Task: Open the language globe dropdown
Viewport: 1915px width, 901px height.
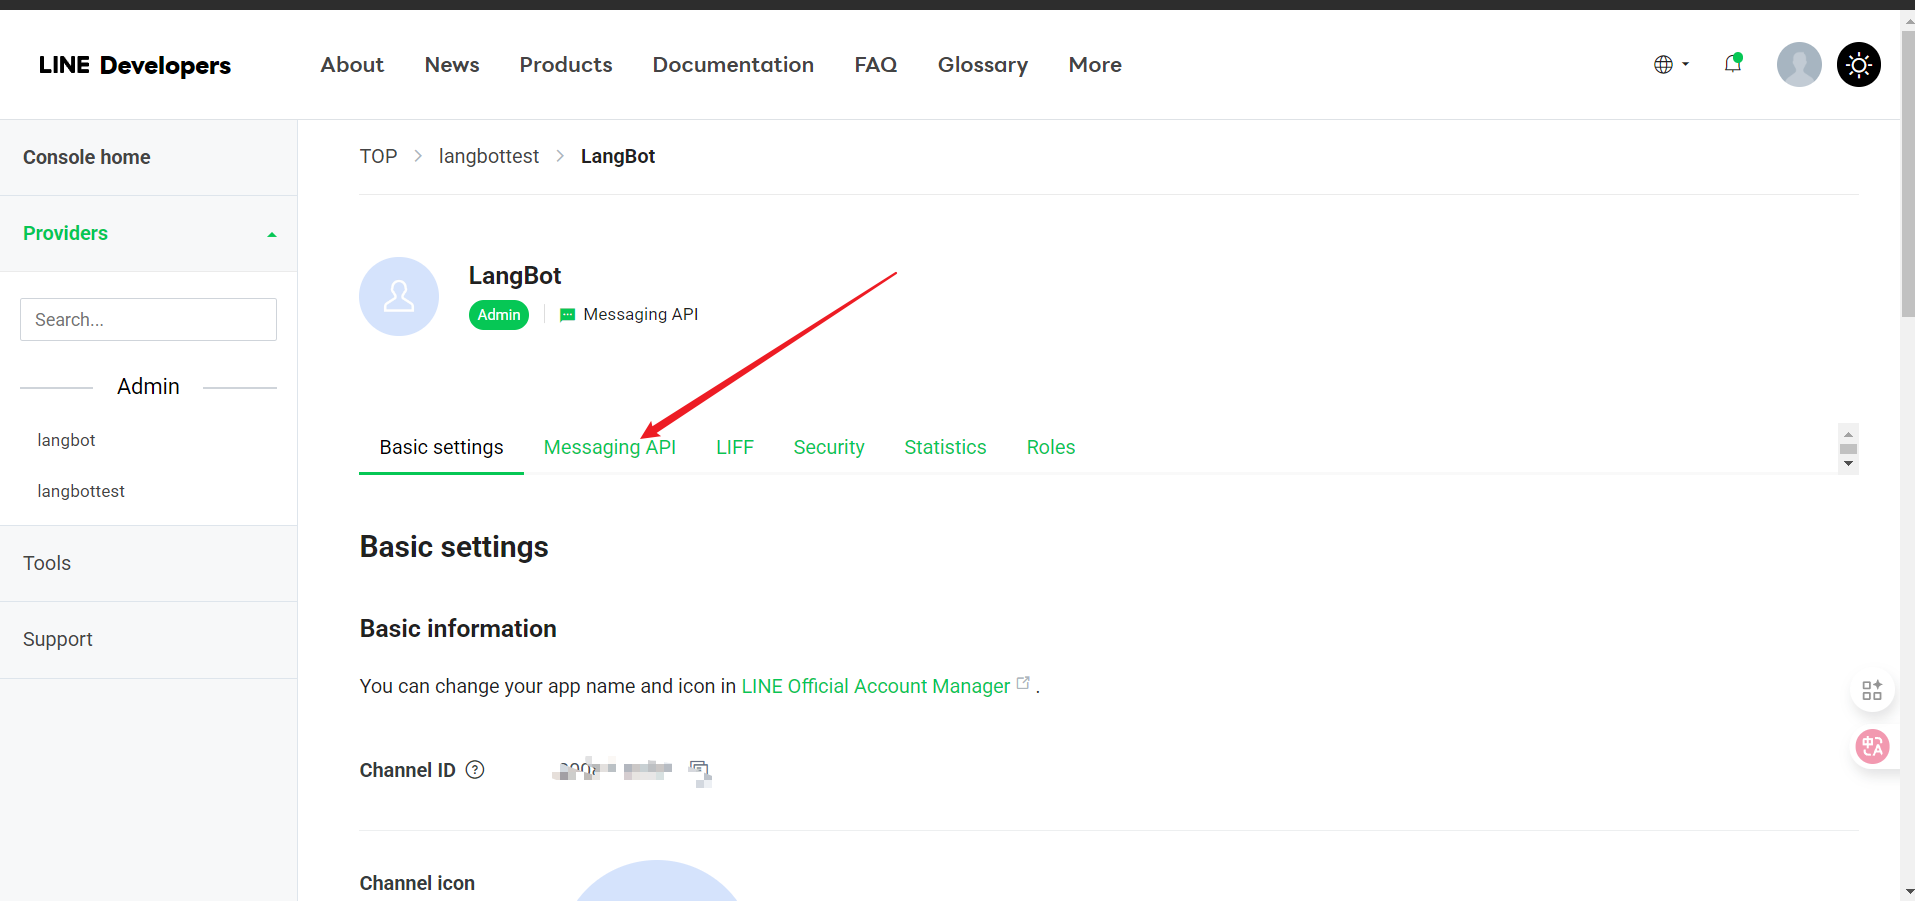Action: pyautogui.click(x=1670, y=65)
